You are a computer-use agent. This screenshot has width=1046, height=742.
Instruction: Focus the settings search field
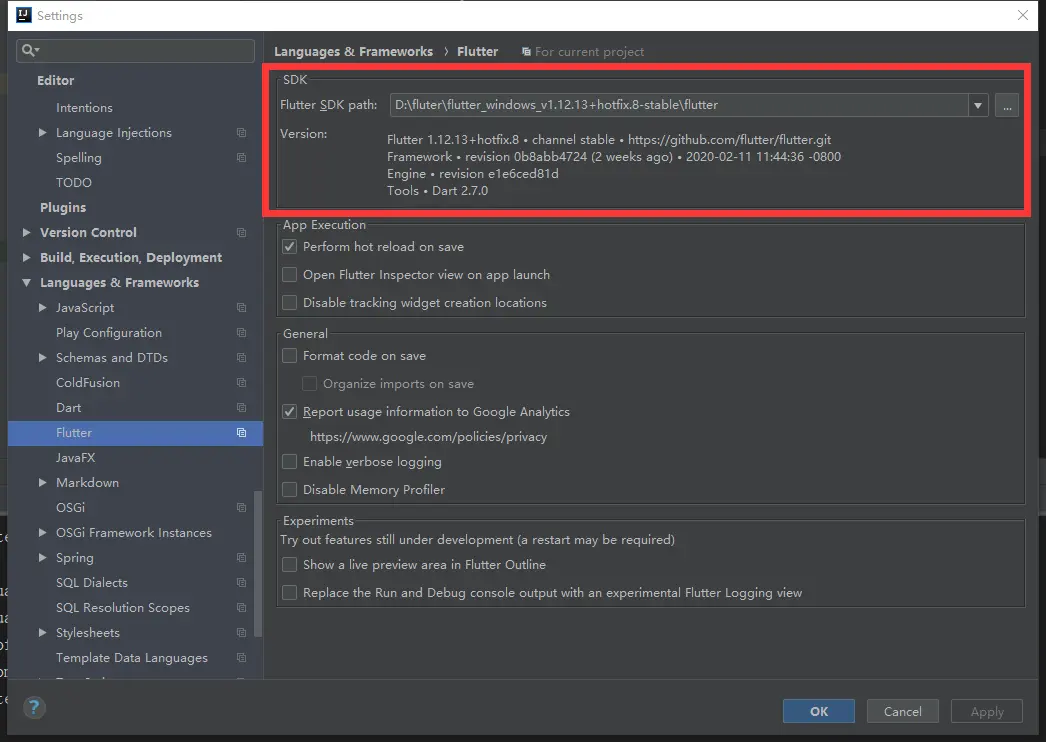[x=135, y=50]
